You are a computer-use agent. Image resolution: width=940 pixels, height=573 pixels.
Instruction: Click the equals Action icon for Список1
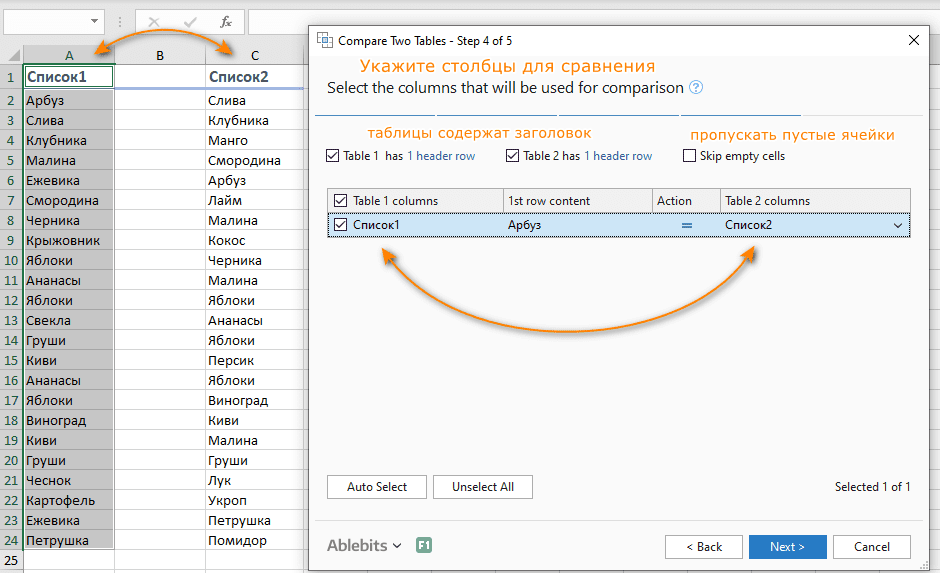(687, 226)
